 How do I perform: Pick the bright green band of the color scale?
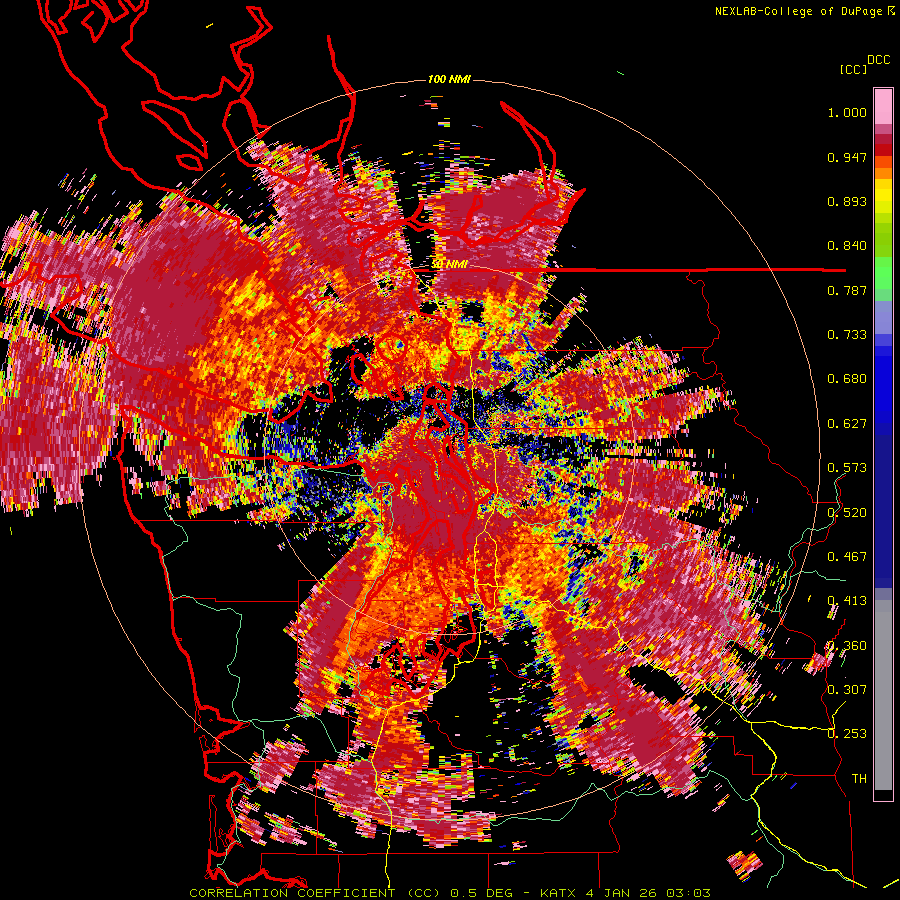(x=883, y=273)
